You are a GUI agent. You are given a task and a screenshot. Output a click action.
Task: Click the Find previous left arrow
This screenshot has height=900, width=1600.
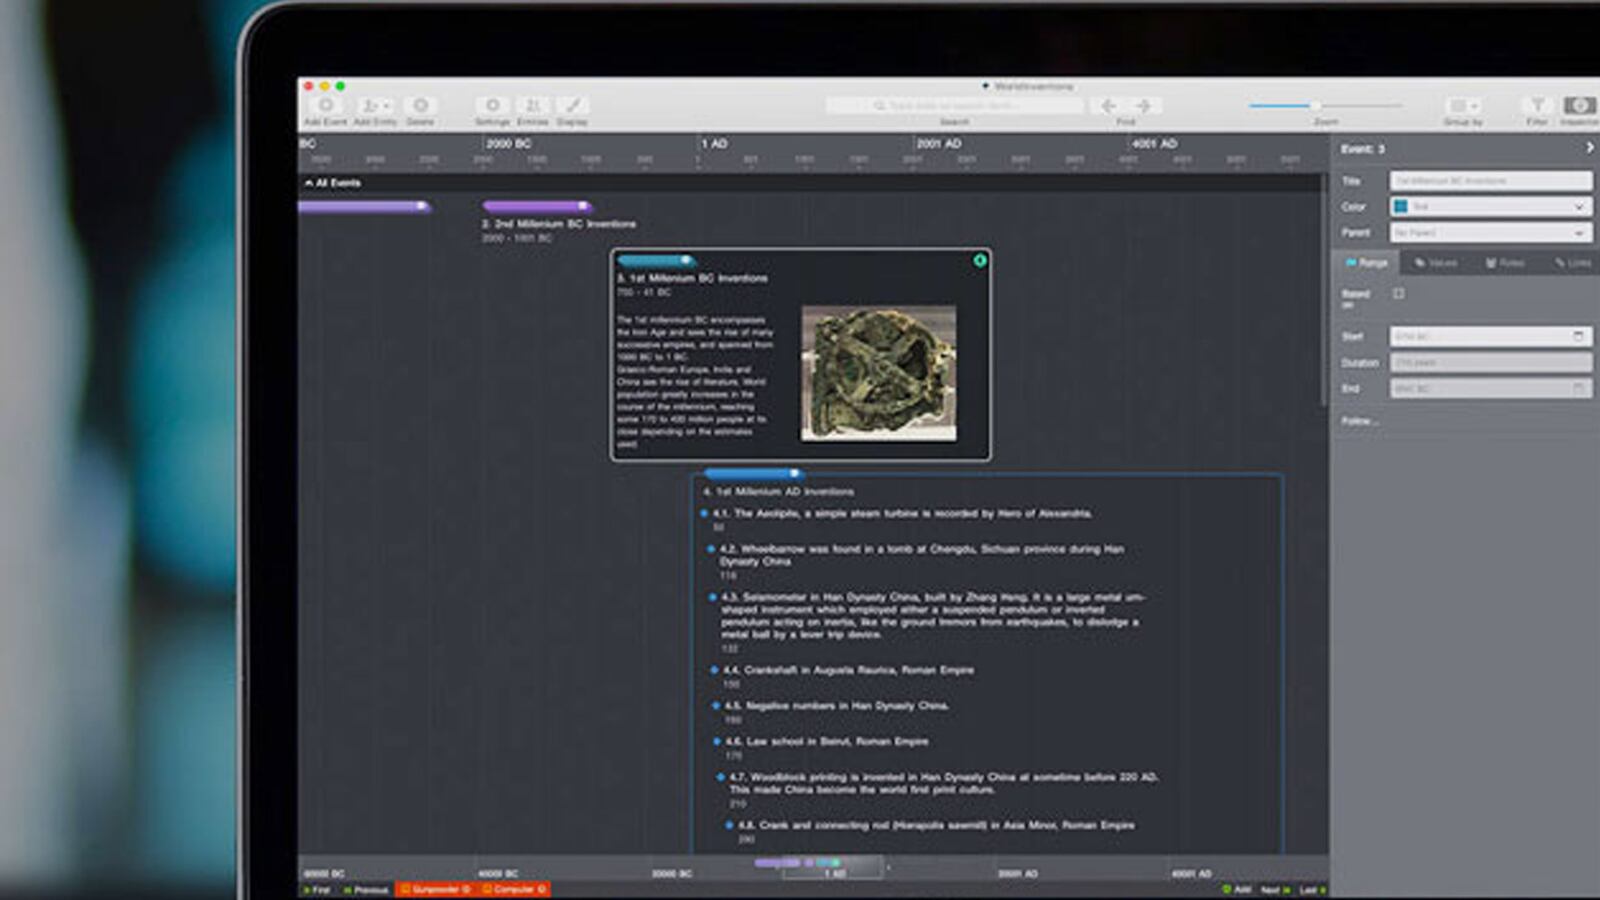(1108, 106)
